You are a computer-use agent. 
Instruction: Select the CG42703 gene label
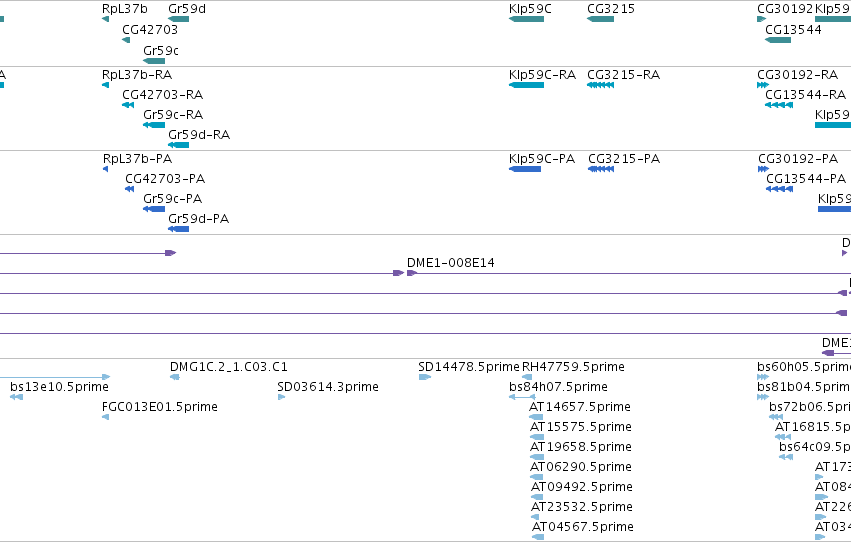tap(150, 30)
